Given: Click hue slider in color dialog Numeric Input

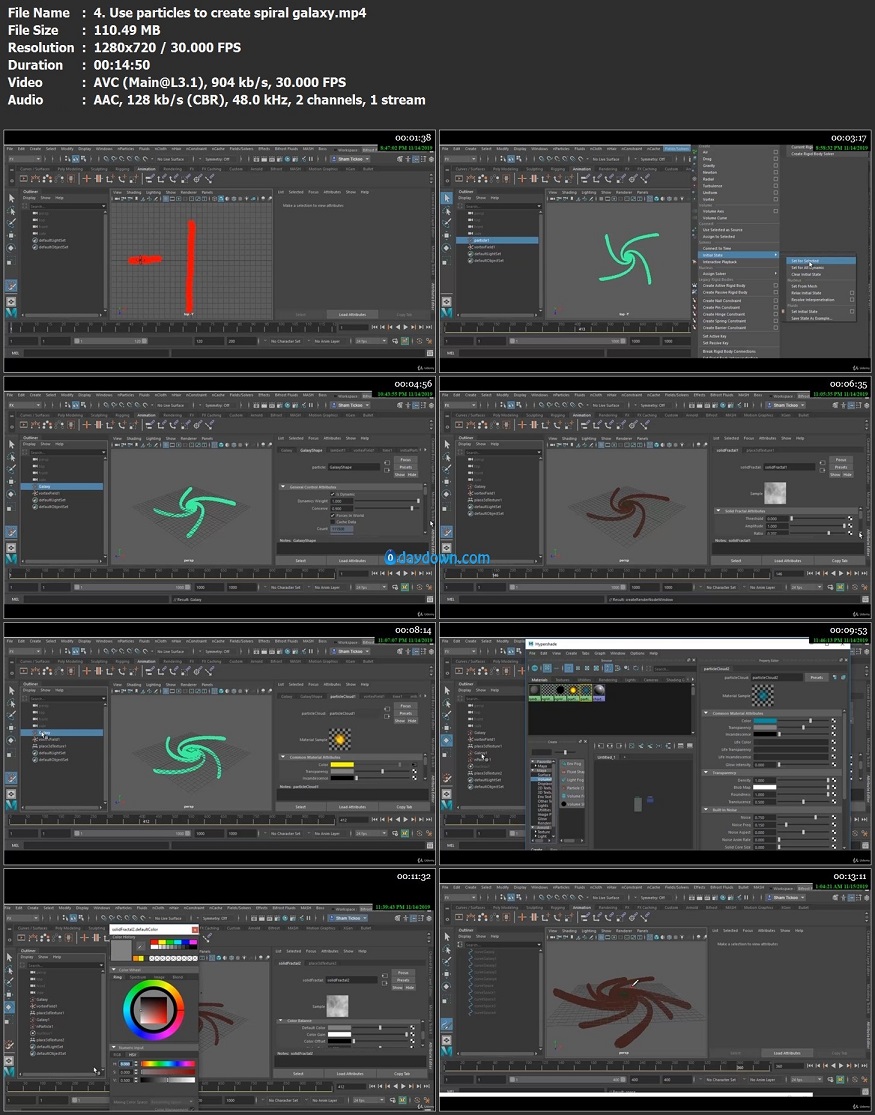Looking at the screenshot, I should 168,1064.
